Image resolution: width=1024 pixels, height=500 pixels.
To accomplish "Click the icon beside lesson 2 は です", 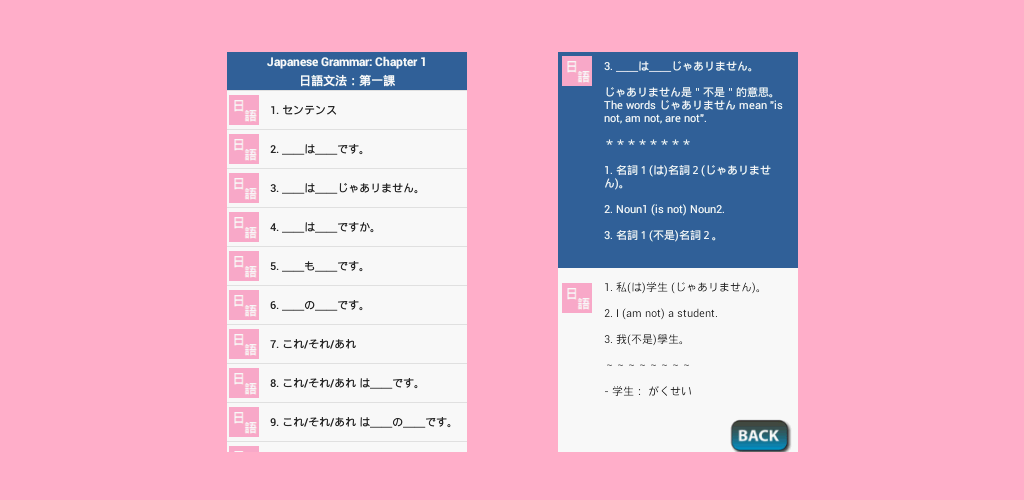I will (x=244, y=149).
